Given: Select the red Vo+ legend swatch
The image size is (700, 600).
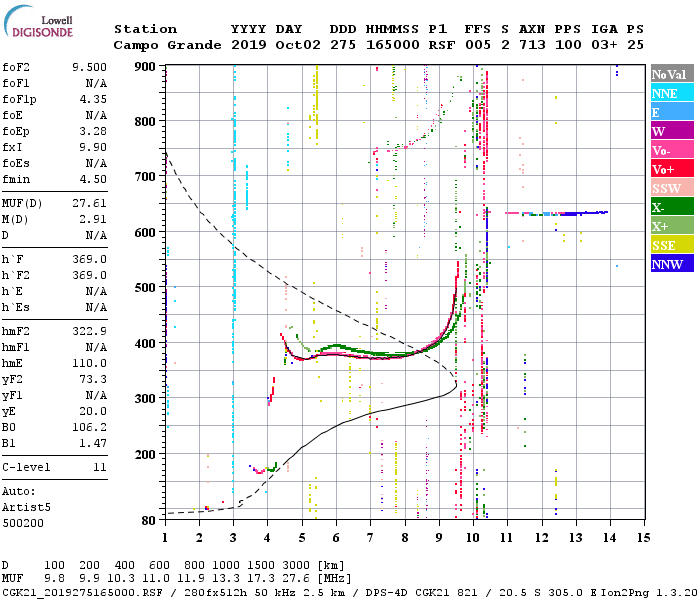Looking at the screenshot, I should [x=672, y=169].
